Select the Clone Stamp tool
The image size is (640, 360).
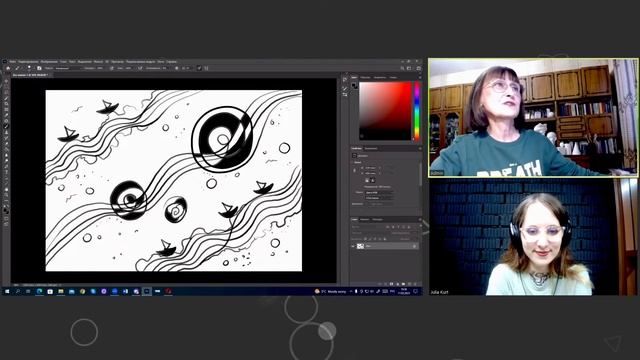(x=6, y=132)
